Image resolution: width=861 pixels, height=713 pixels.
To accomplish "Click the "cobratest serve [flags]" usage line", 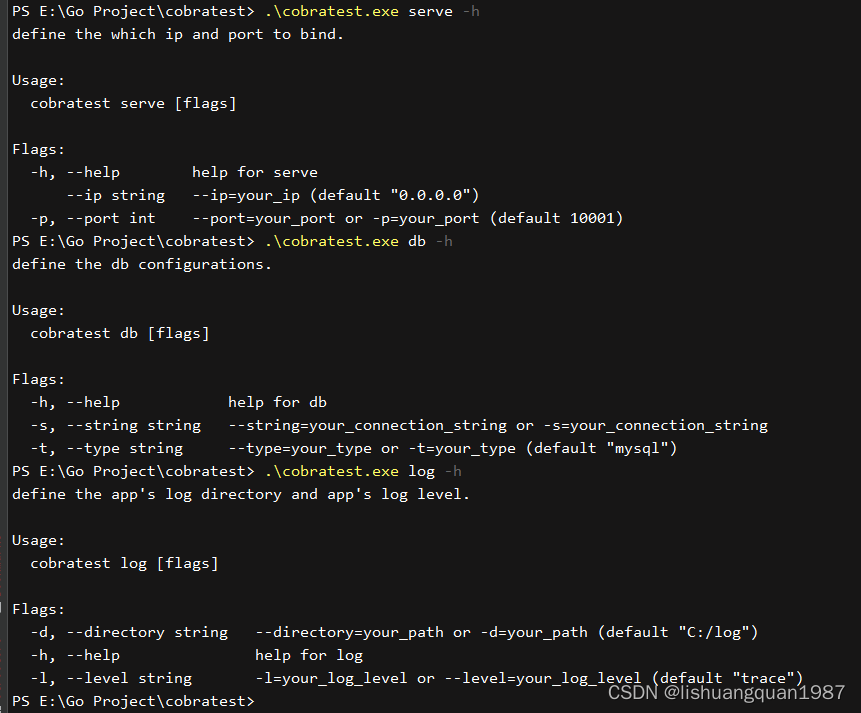I will click(x=133, y=103).
